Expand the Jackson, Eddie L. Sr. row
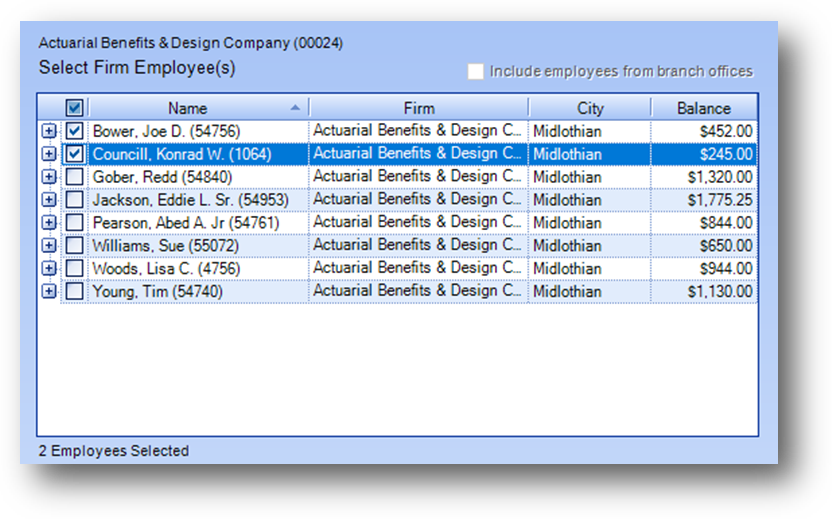This screenshot has width=832, height=519. [x=49, y=200]
